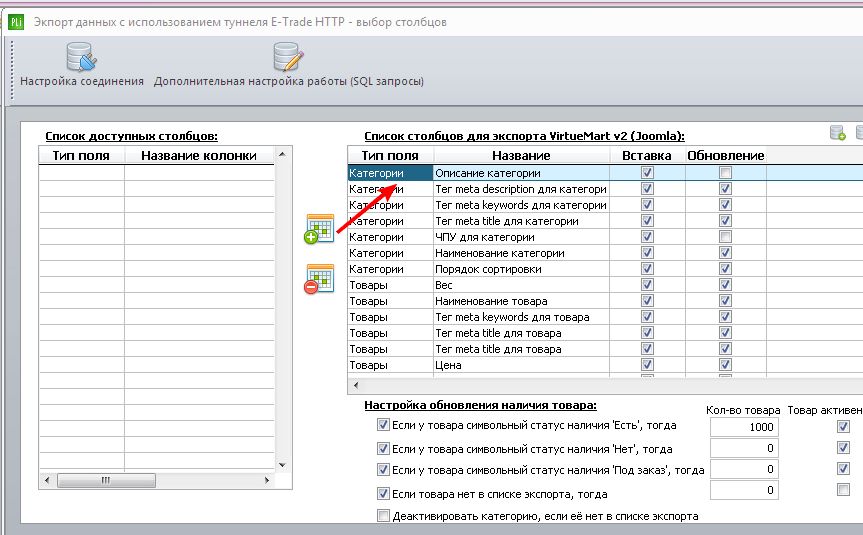Image resolution: width=863 pixels, height=535 pixels.
Task: Click Название колонки column header
Action: click(199, 156)
